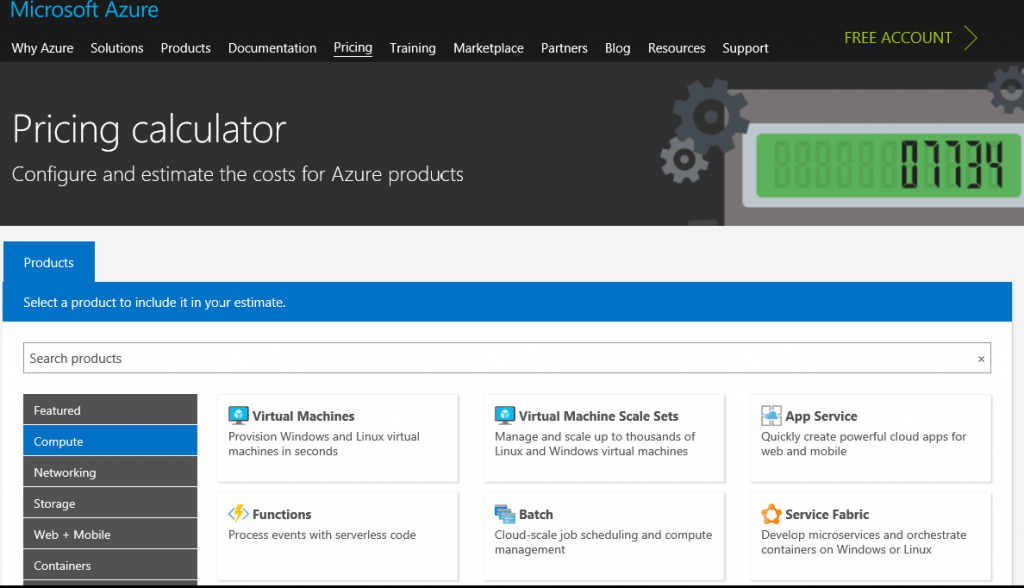Open the Web + Mobile category

110,535
